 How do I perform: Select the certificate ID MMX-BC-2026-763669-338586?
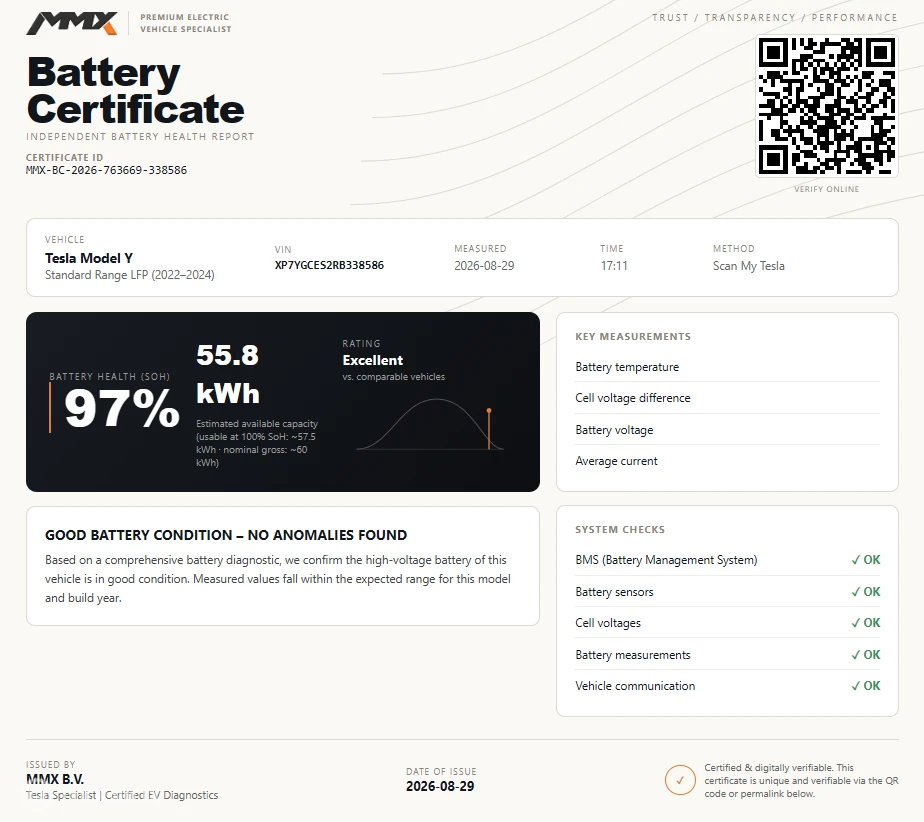pyautogui.click(x=106, y=170)
